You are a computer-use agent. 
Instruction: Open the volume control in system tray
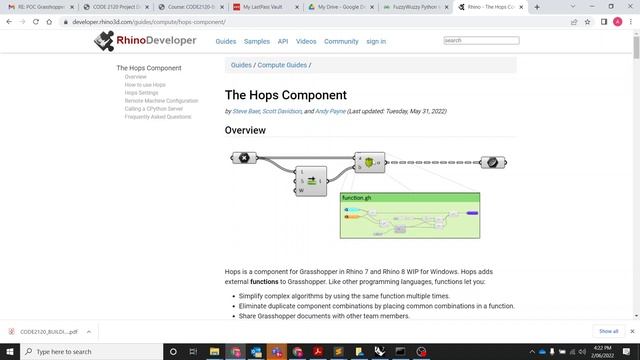click(582, 351)
